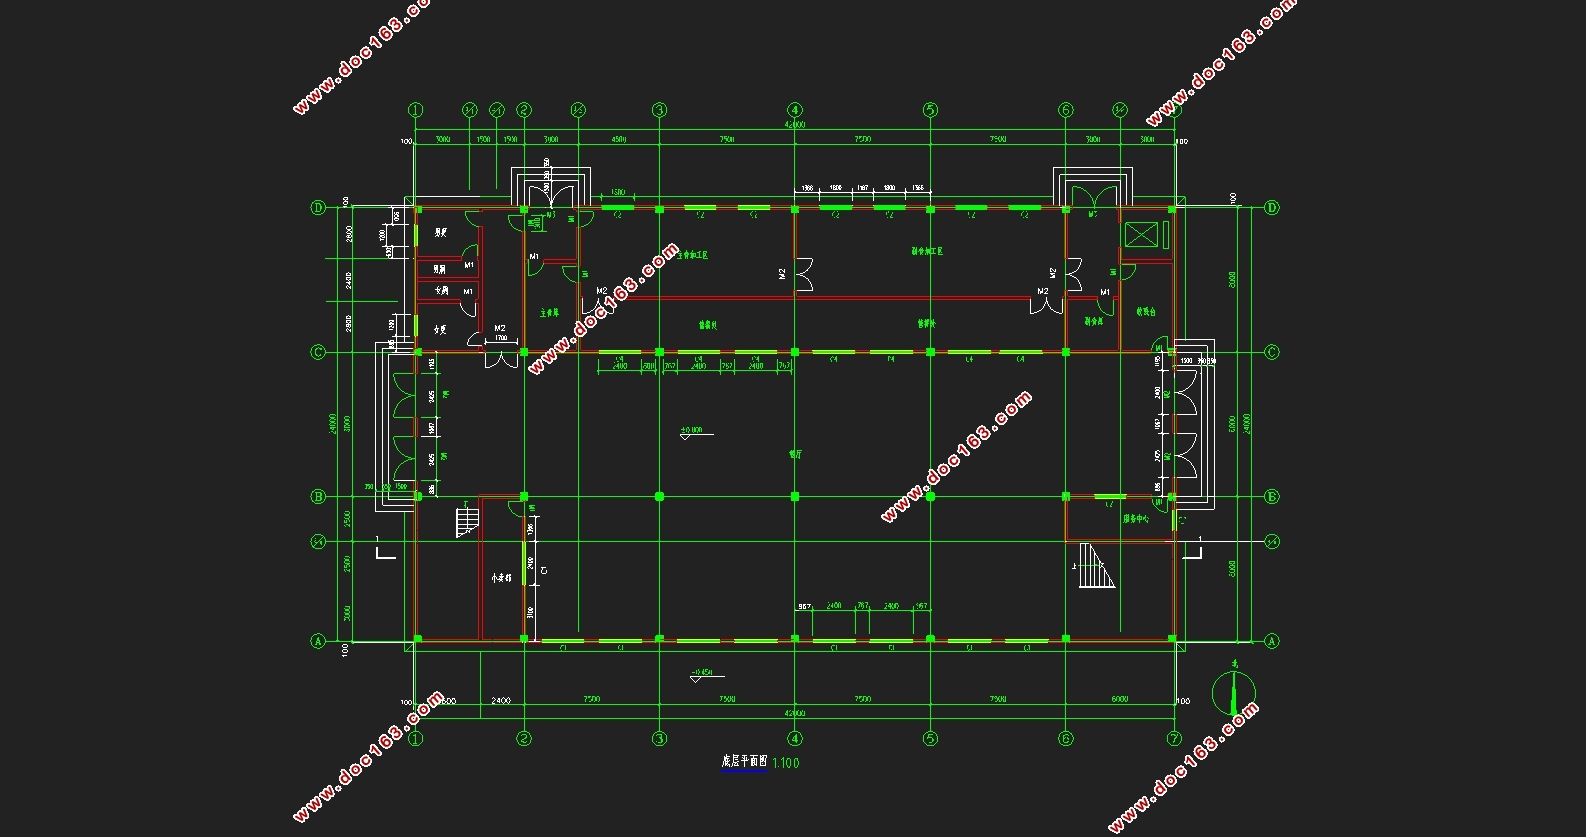1586x837 pixels.
Task: Click the 2400 dimension in the bottom dimension row
Action: pyautogui.click(x=501, y=700)
